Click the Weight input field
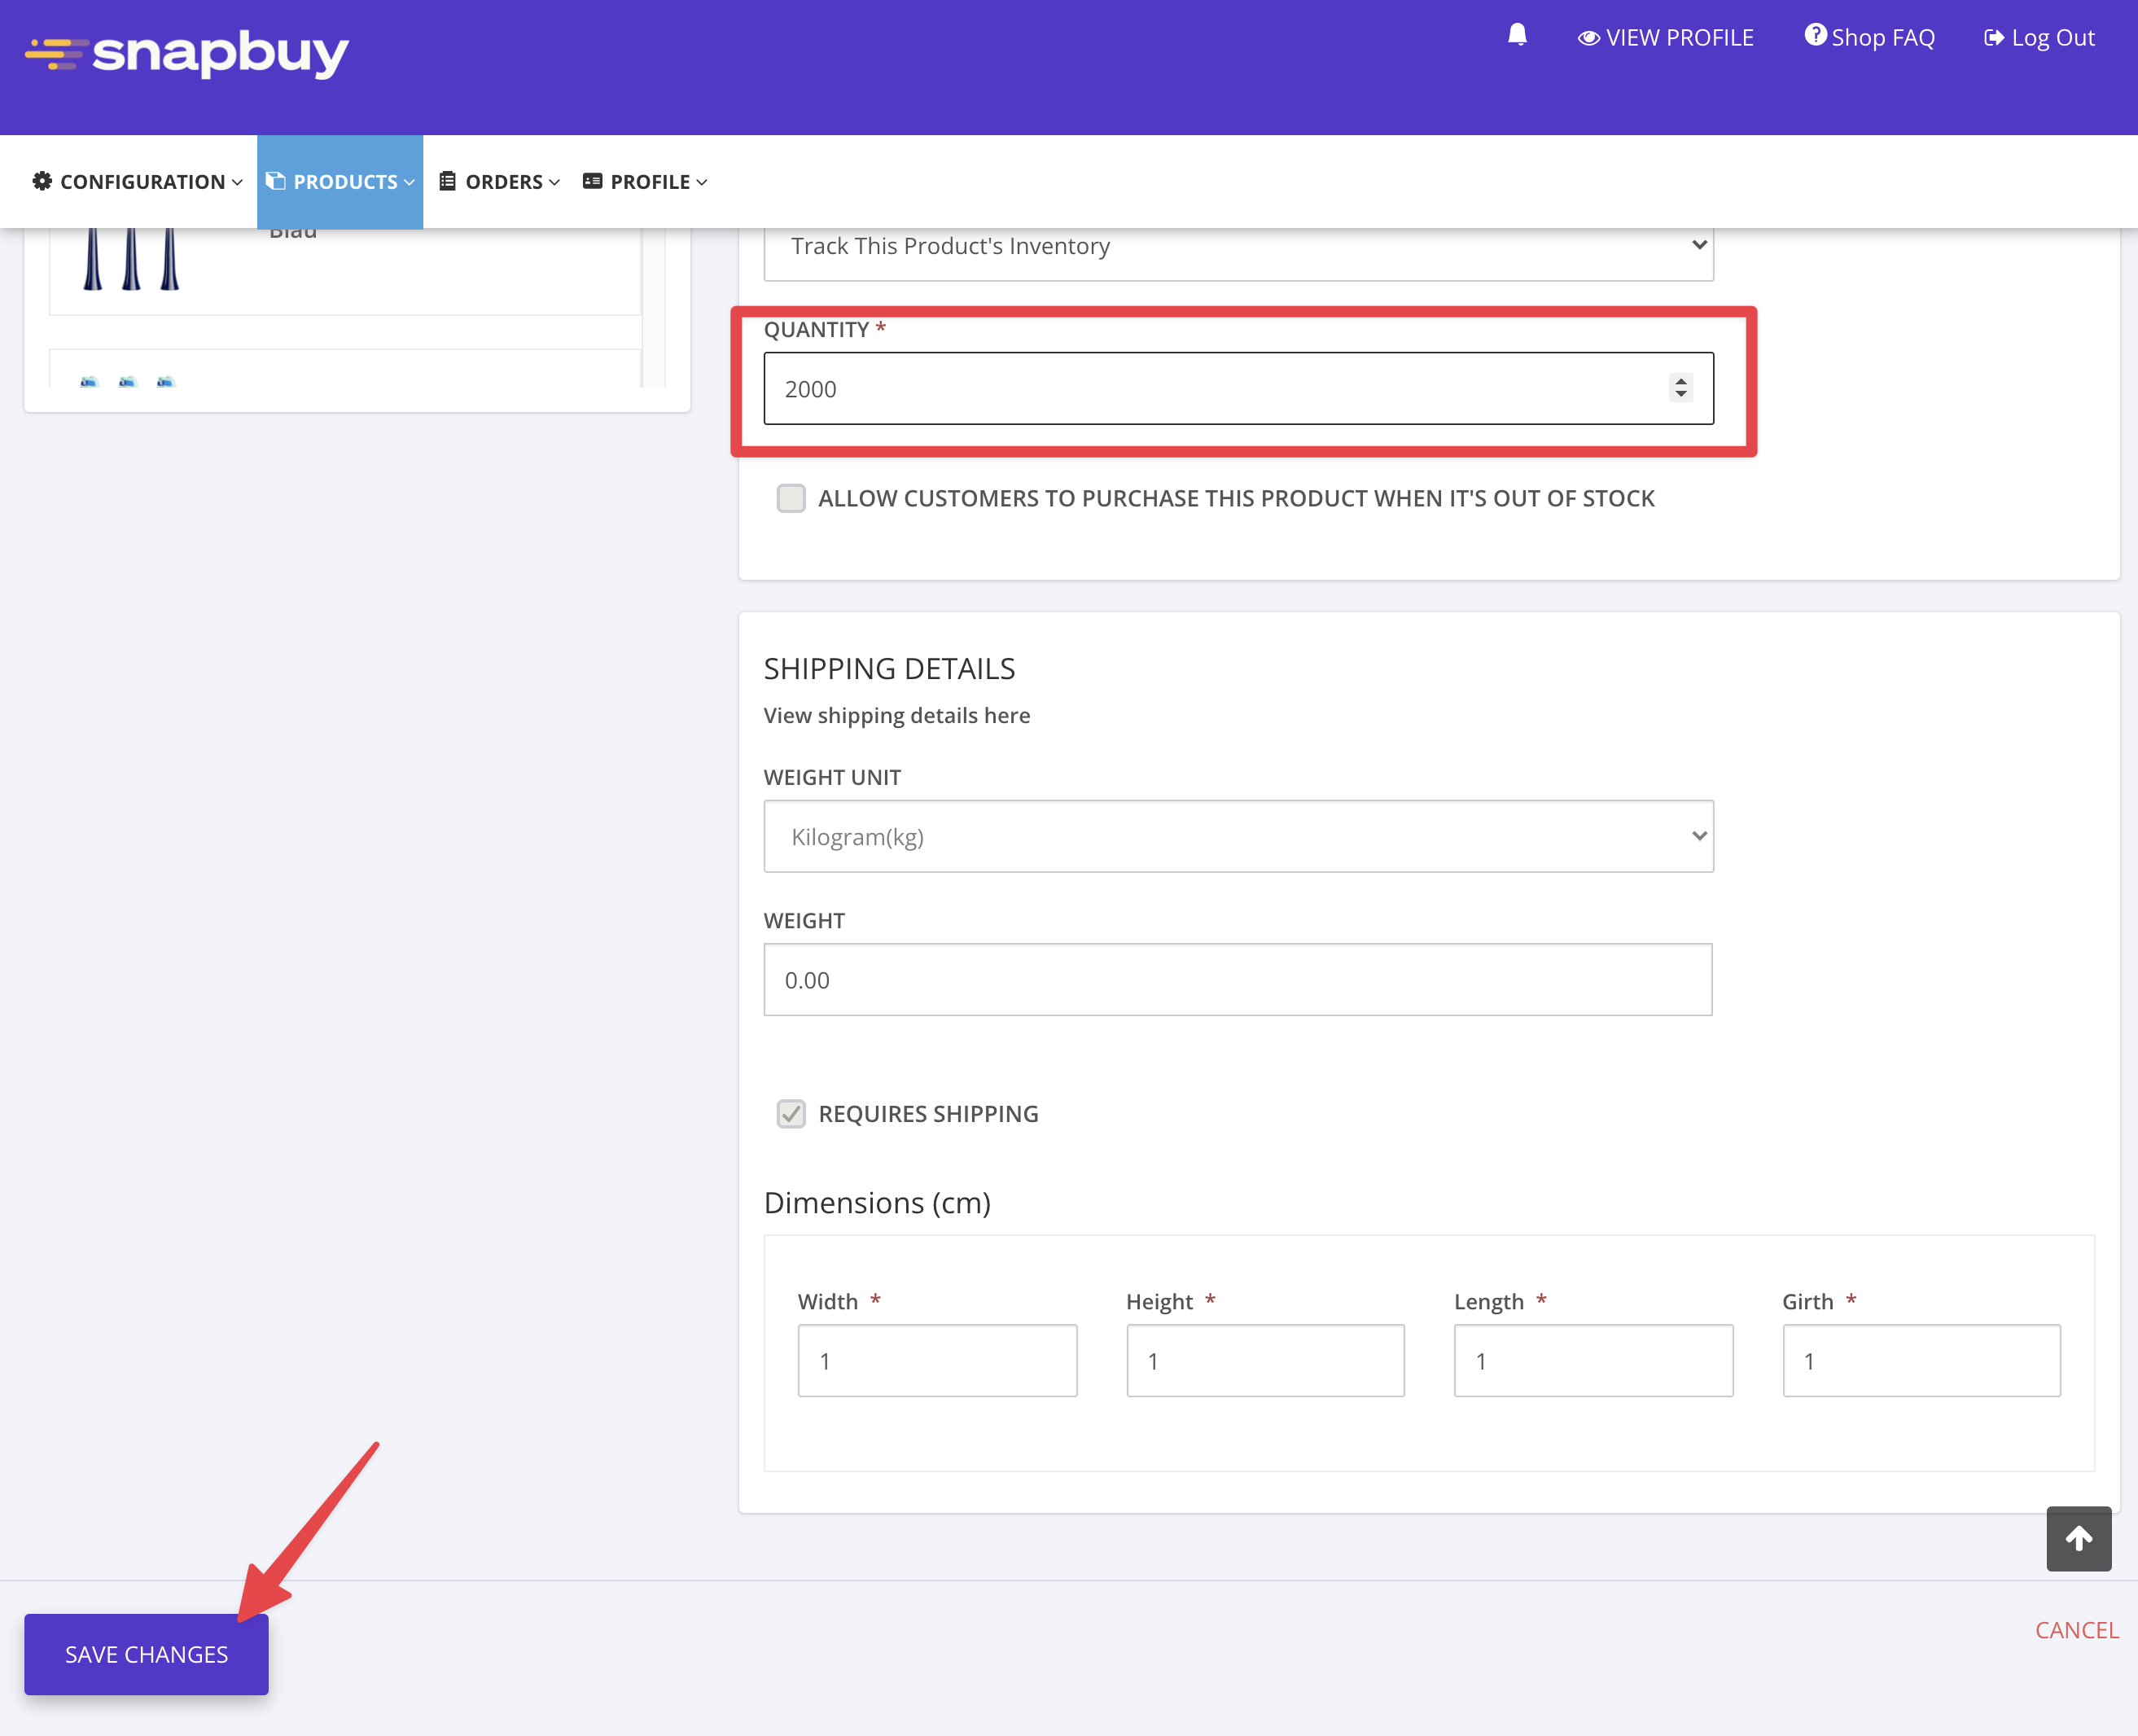The image size is (2138, 1736). pos(1237,980)
